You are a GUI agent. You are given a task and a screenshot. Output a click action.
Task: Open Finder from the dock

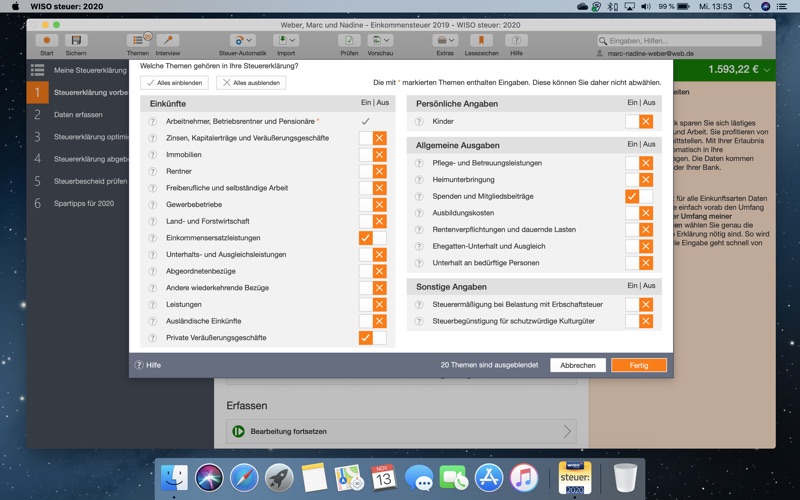pos(174,478)
